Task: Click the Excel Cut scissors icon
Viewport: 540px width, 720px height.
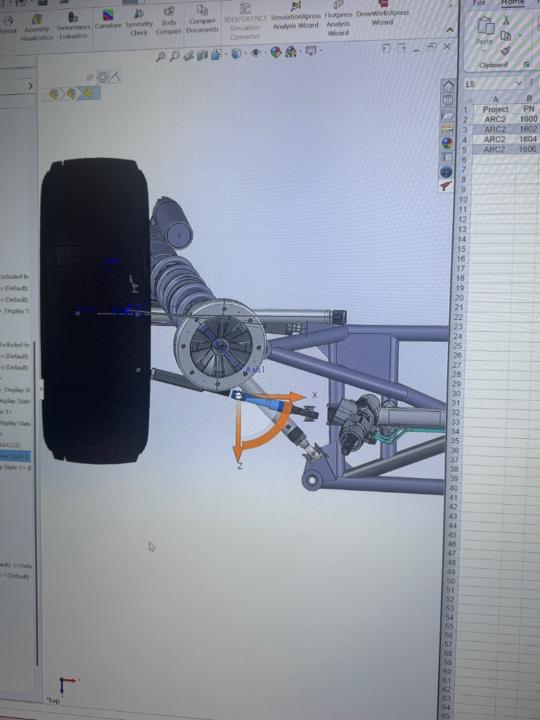Action: coord(506,20)
